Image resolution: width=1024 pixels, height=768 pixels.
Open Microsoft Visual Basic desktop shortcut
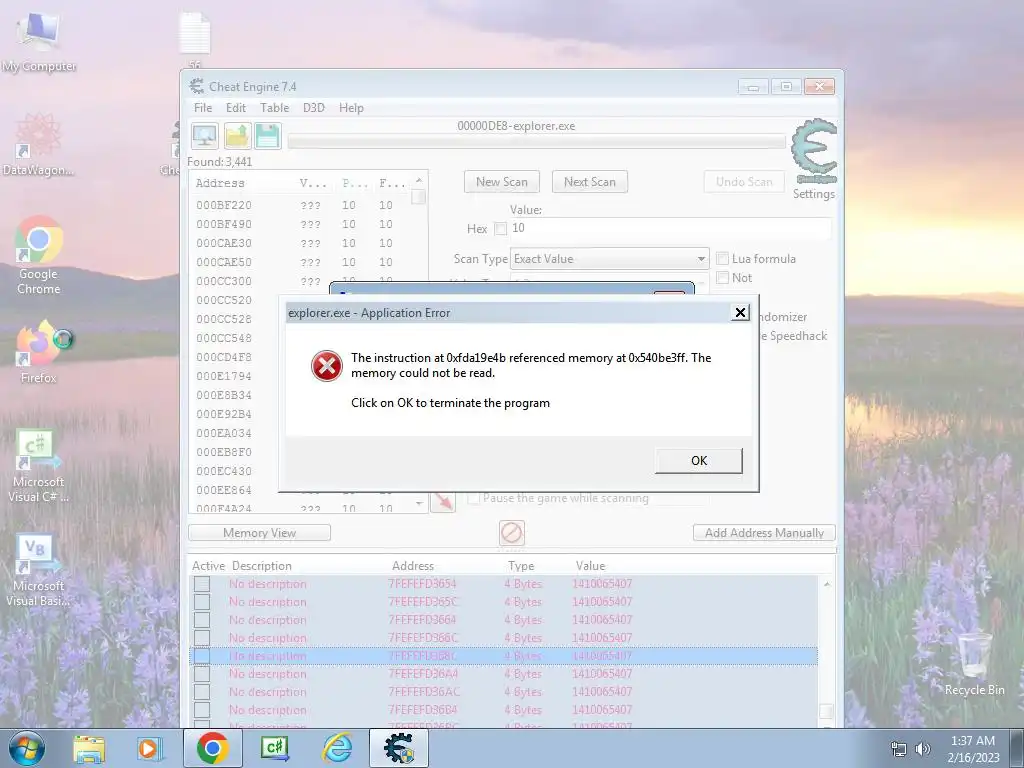pyautogui.click(x=39, y=571)
